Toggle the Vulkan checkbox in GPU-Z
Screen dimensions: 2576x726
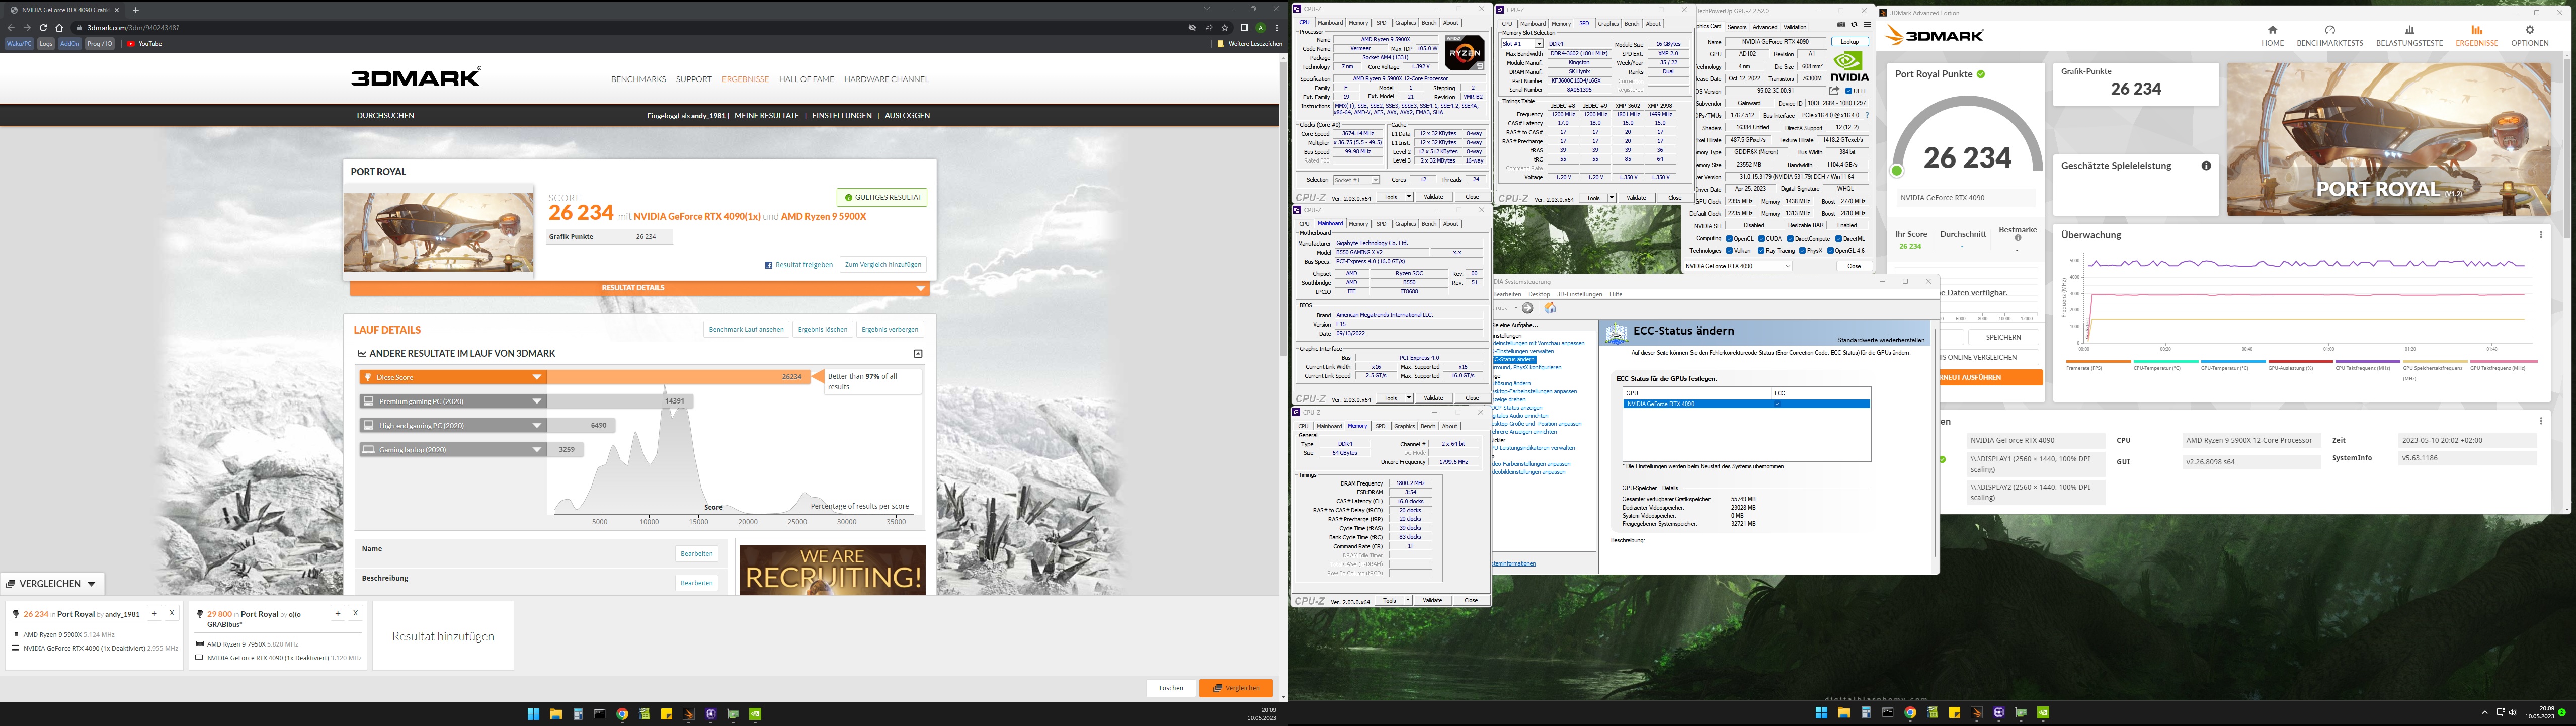[x=1729, y=250]
